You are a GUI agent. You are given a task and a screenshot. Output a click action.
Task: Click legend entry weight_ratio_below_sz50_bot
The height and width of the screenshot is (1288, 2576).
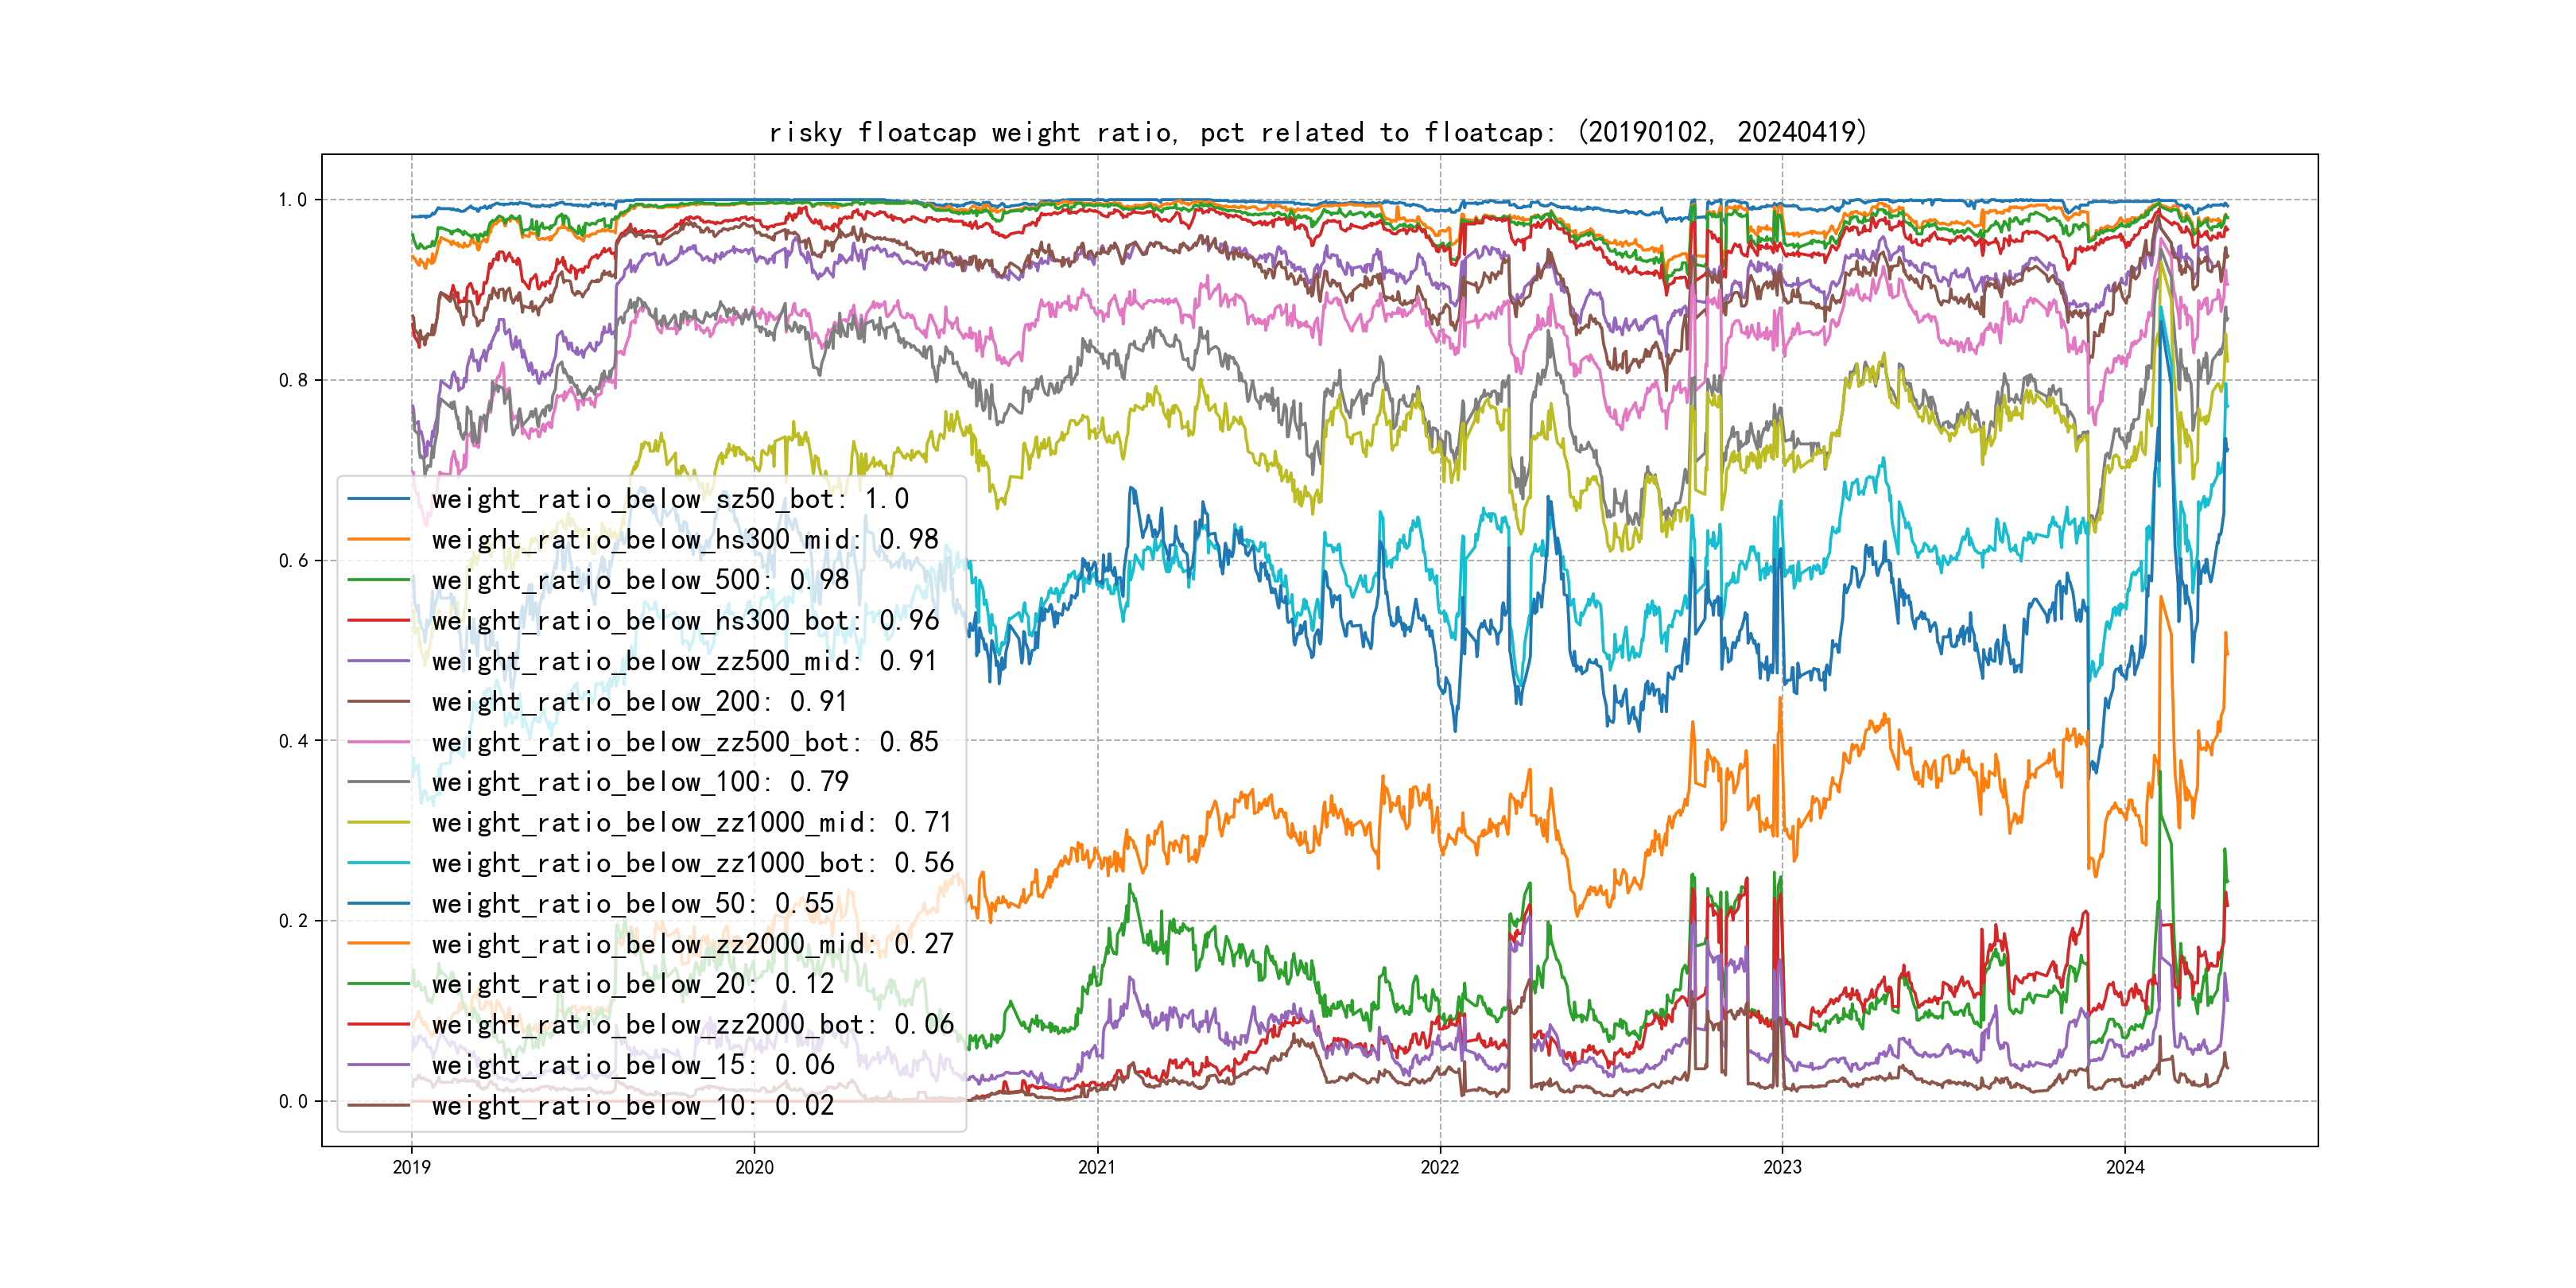click(x=670, y=499)
